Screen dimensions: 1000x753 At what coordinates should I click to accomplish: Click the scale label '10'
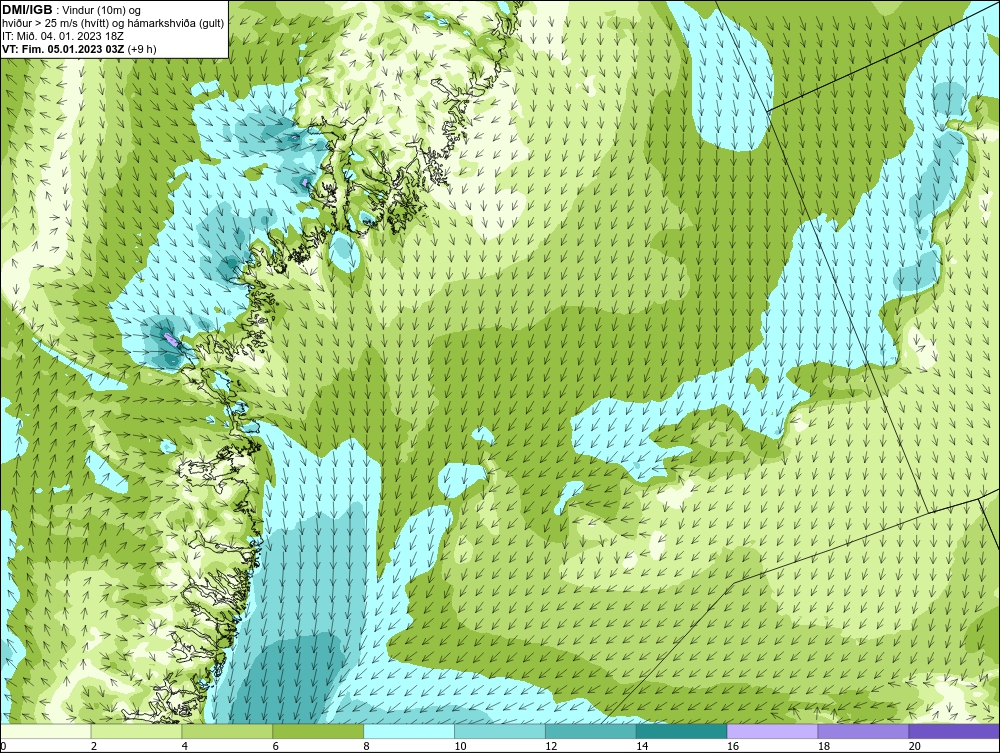point(460,746)
